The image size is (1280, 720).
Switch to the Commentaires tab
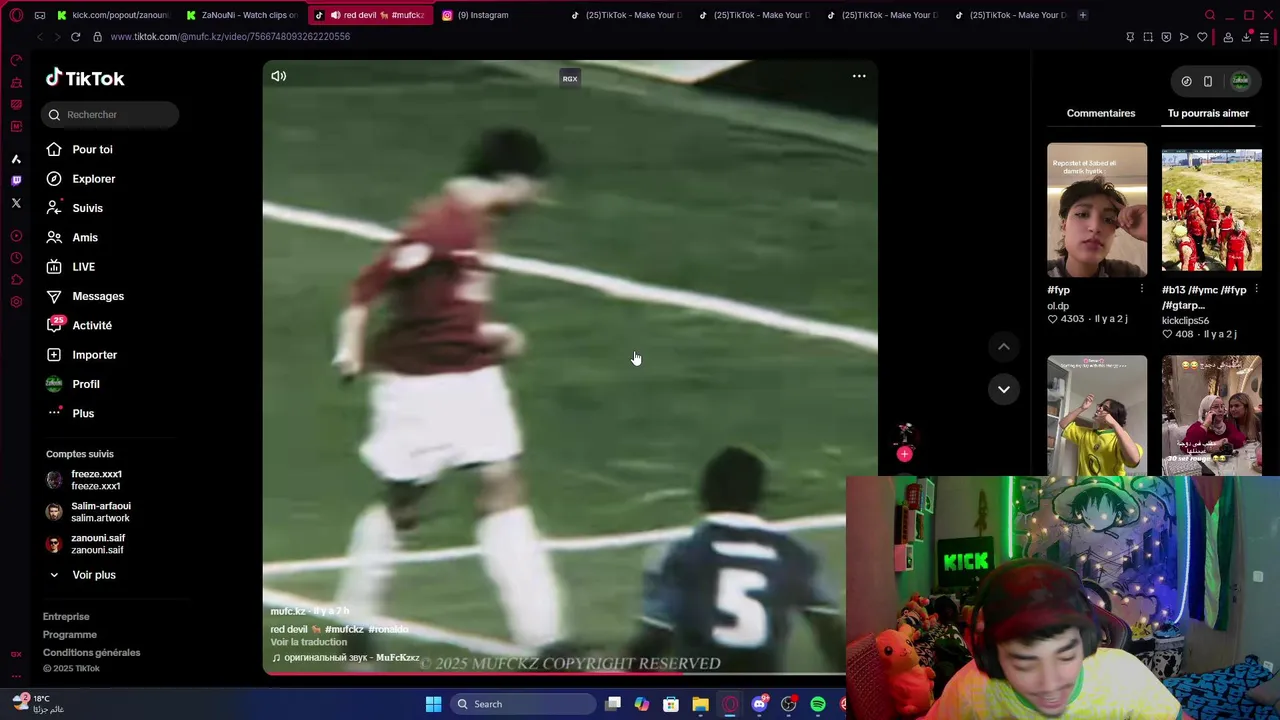coord(1100,113)
